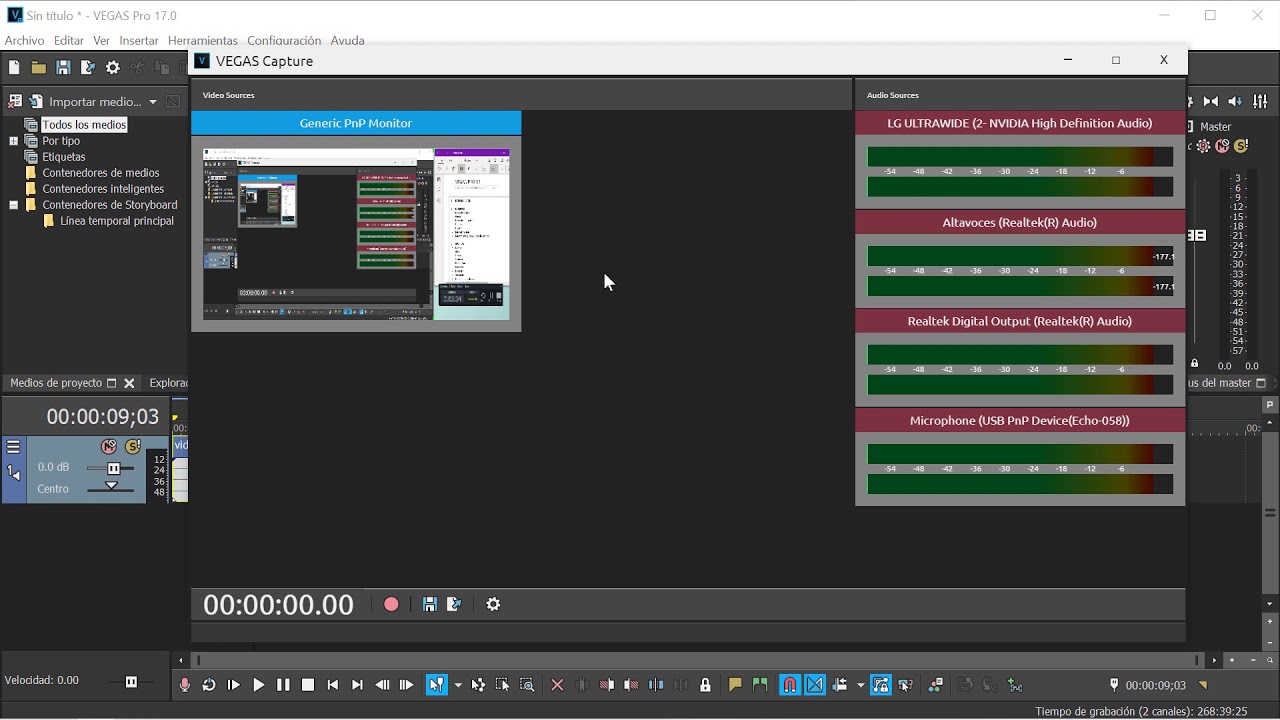The width and height of the screenshot is (1280, 720).
Task: Open the Importar medios dropdown arrow
Action: pyautogui.click(x=153, y=102)
